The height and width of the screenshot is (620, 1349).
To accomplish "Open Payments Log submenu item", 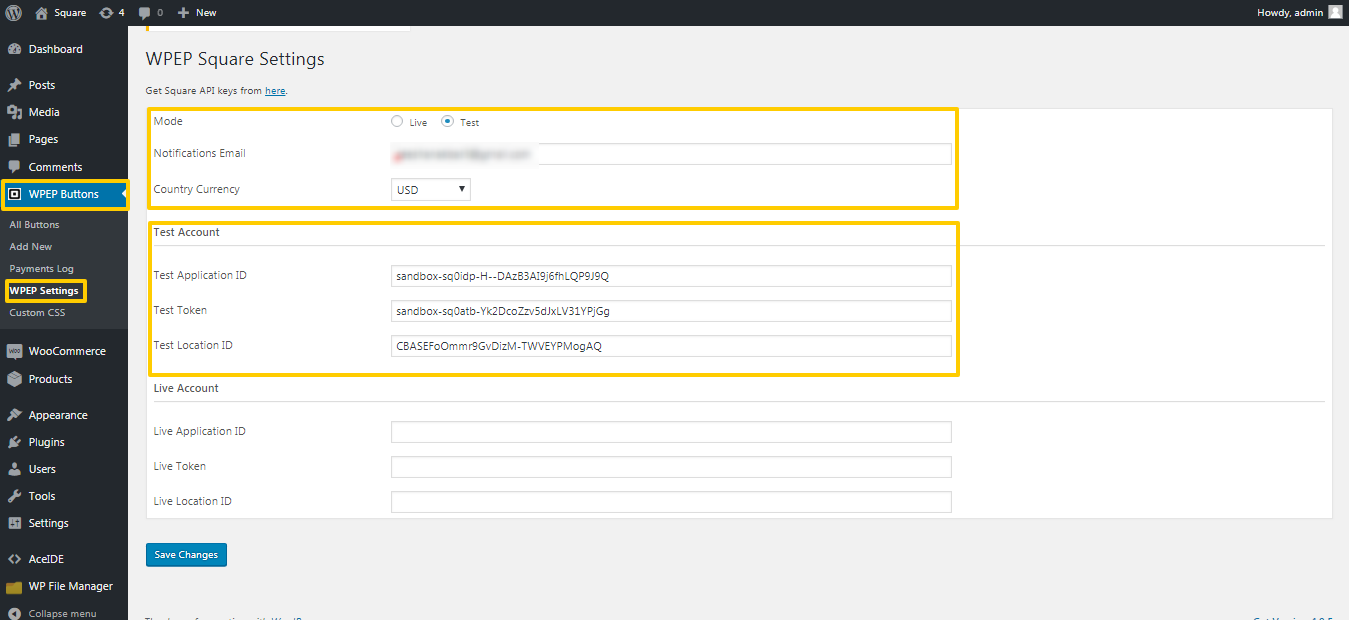I will (41, 269).
